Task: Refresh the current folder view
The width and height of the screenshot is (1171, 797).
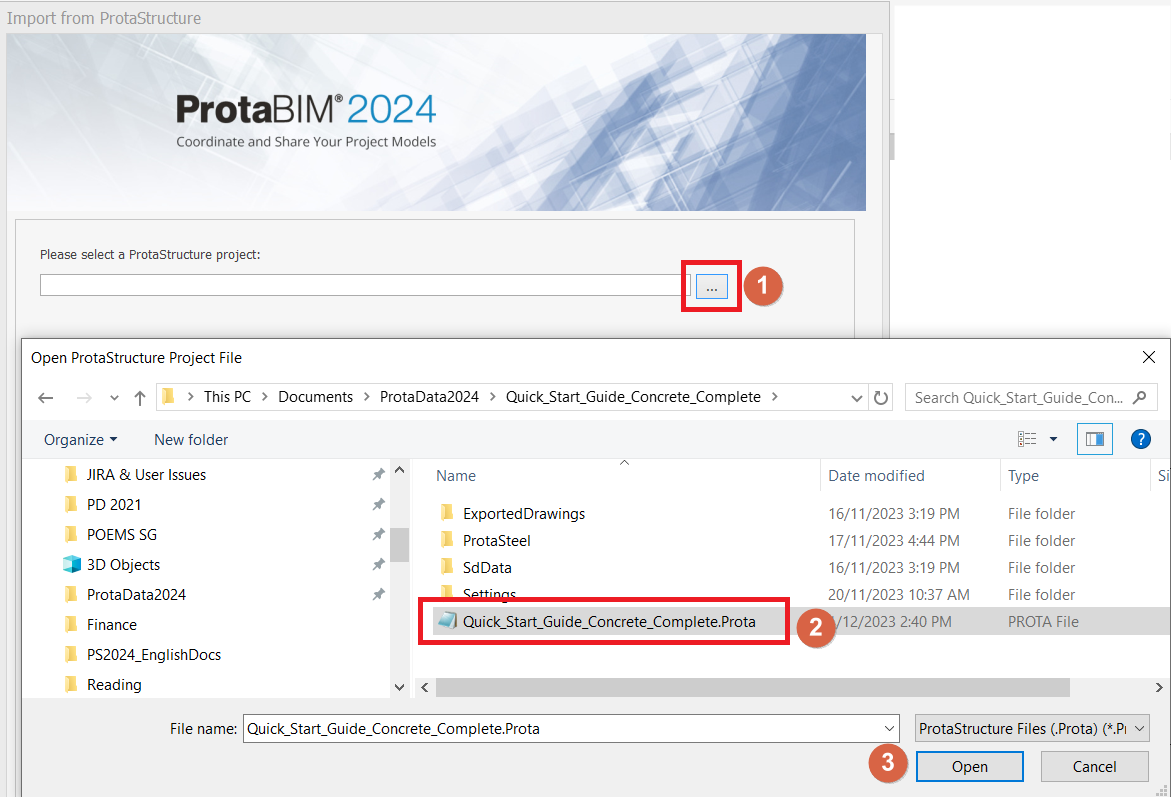Action: (881, 397)
